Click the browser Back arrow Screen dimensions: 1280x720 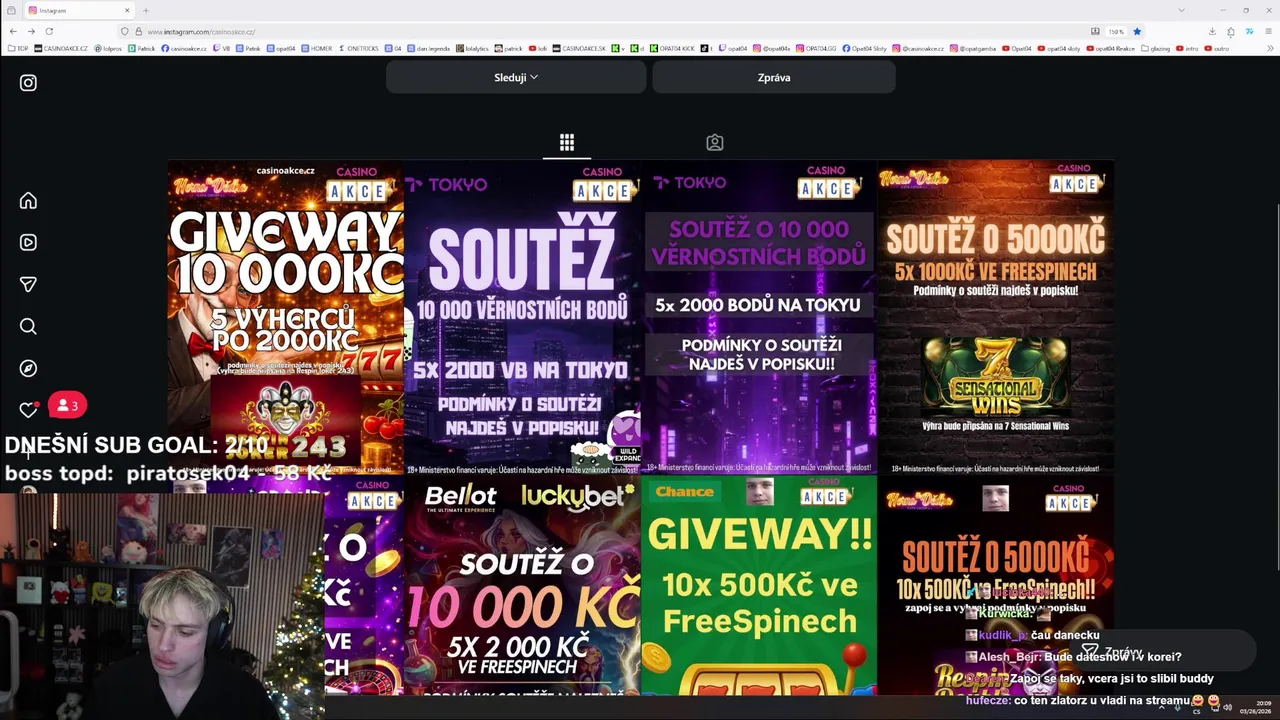(x=13, y=31)
